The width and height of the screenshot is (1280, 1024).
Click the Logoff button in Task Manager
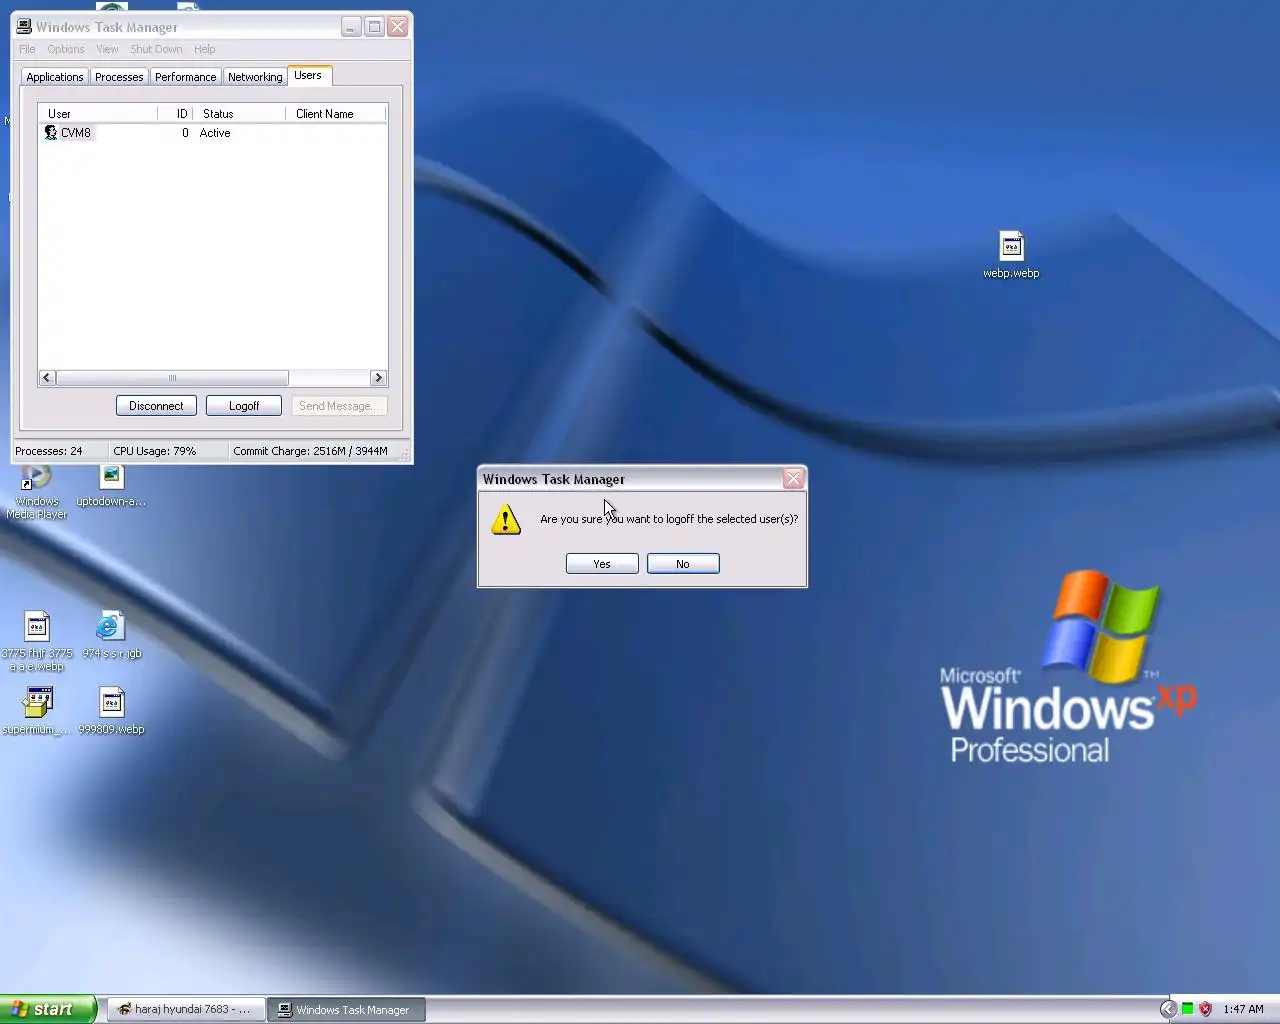click(244, 406)
